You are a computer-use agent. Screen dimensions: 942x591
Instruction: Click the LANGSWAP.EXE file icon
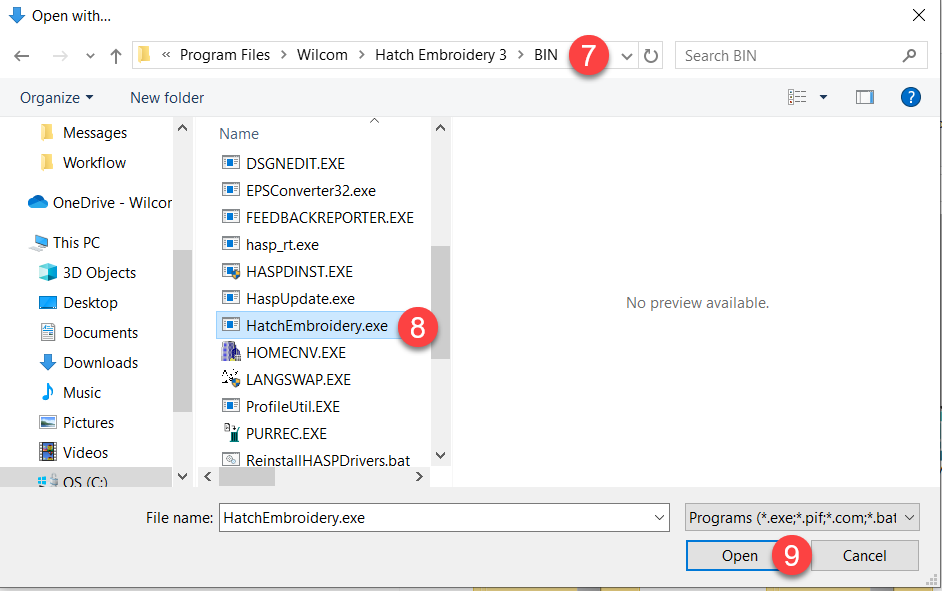point(231,378)
